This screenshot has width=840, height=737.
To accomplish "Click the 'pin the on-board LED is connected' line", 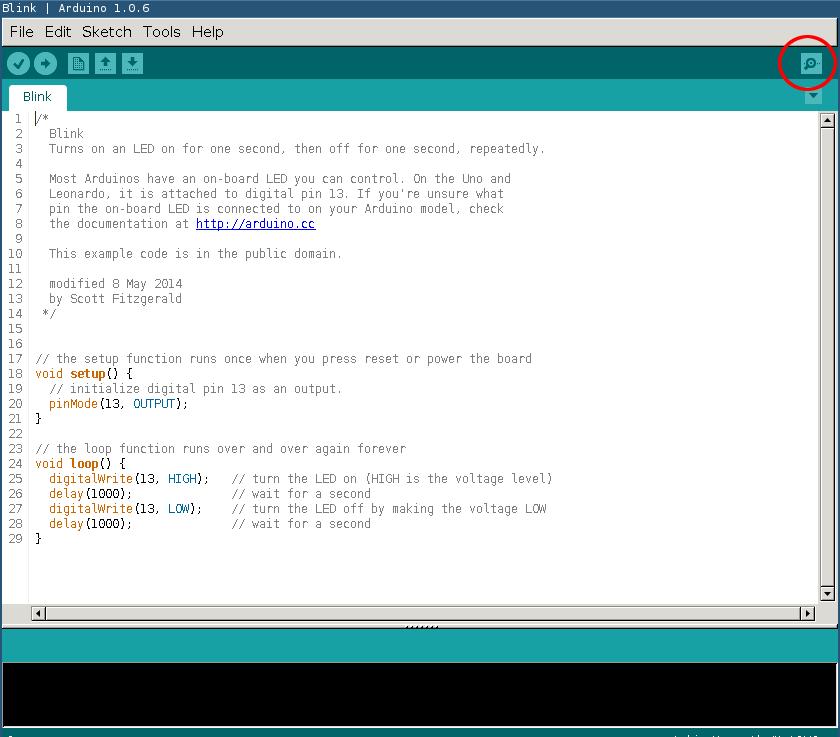I will click(x=276, y=209).
